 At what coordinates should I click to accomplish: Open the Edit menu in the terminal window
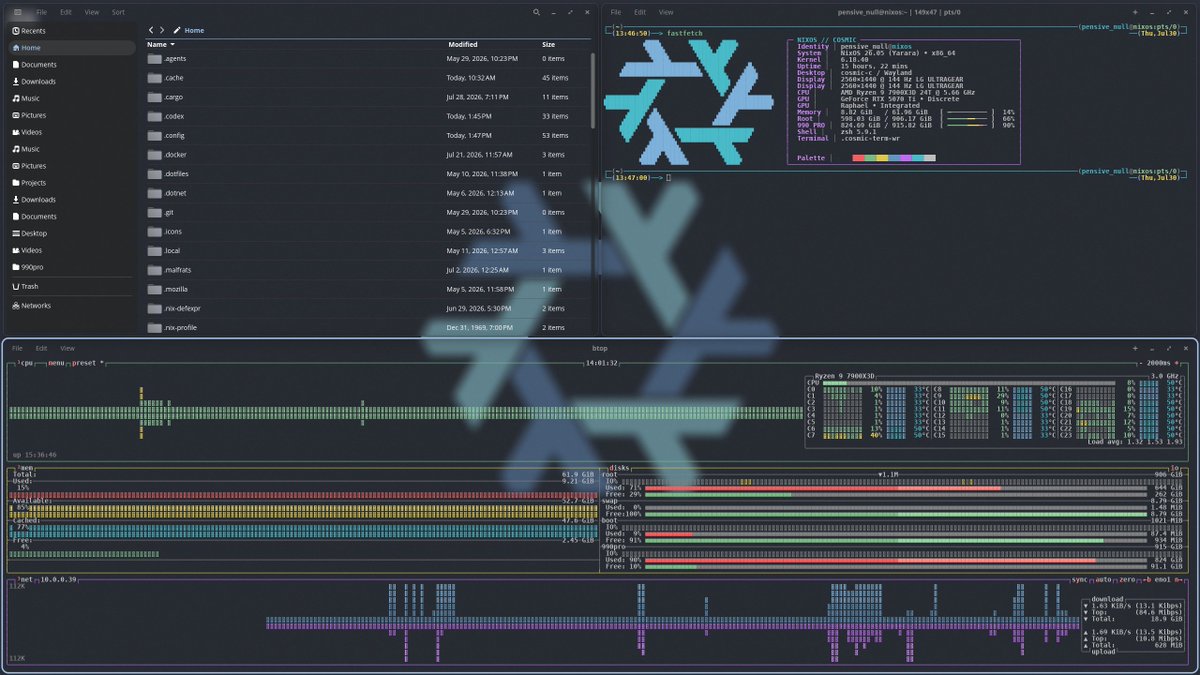coord(640,12)
